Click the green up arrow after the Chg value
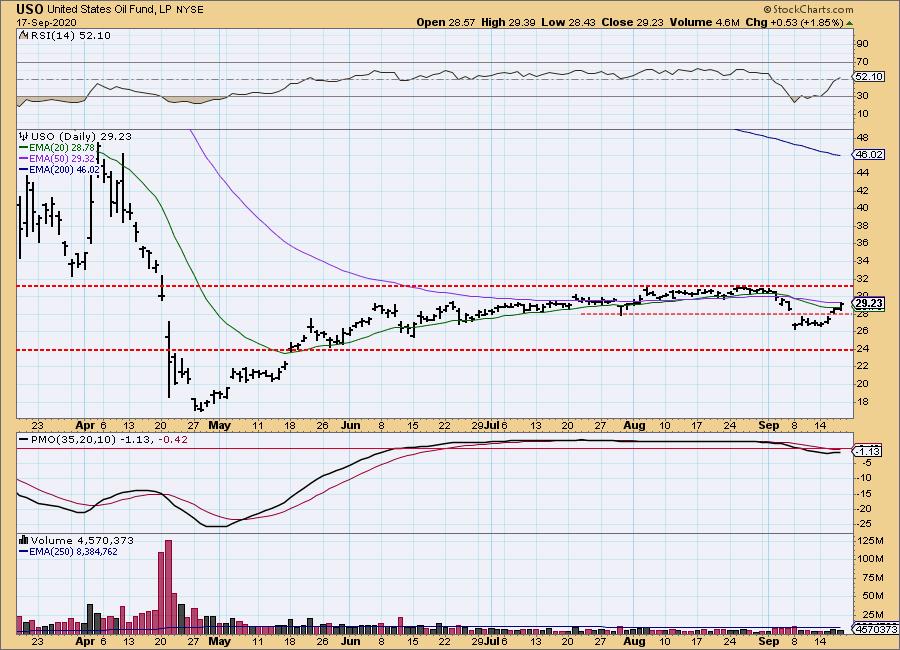Viewport: 900px width, 650px height. (849, 23)
